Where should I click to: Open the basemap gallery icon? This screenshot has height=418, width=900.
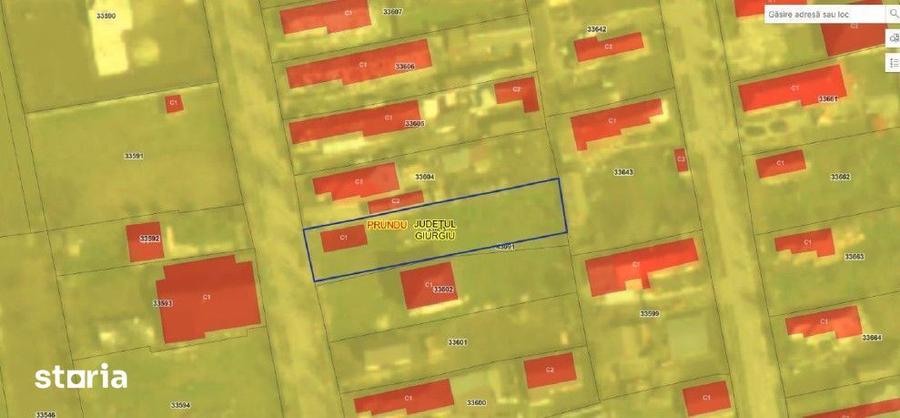click(x=895, y=39)
